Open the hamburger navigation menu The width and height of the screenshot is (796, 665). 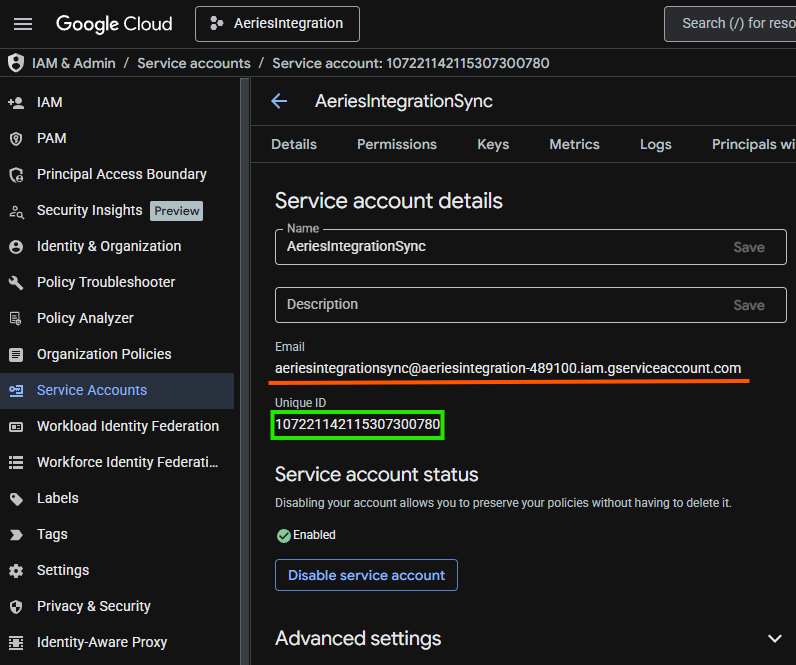click(x=23, y=24)
